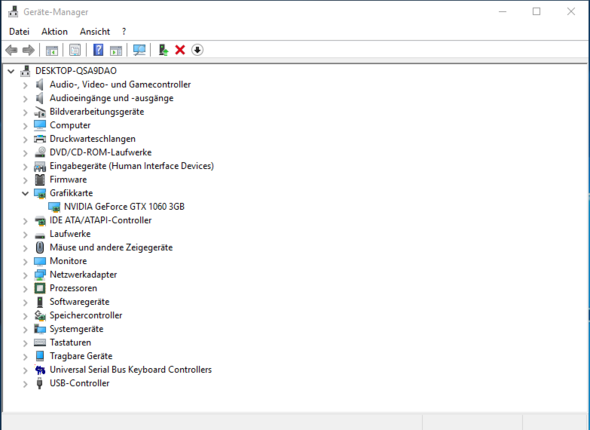Click the show/hide console tree icon
590x430 pixels.
point(52,50)
